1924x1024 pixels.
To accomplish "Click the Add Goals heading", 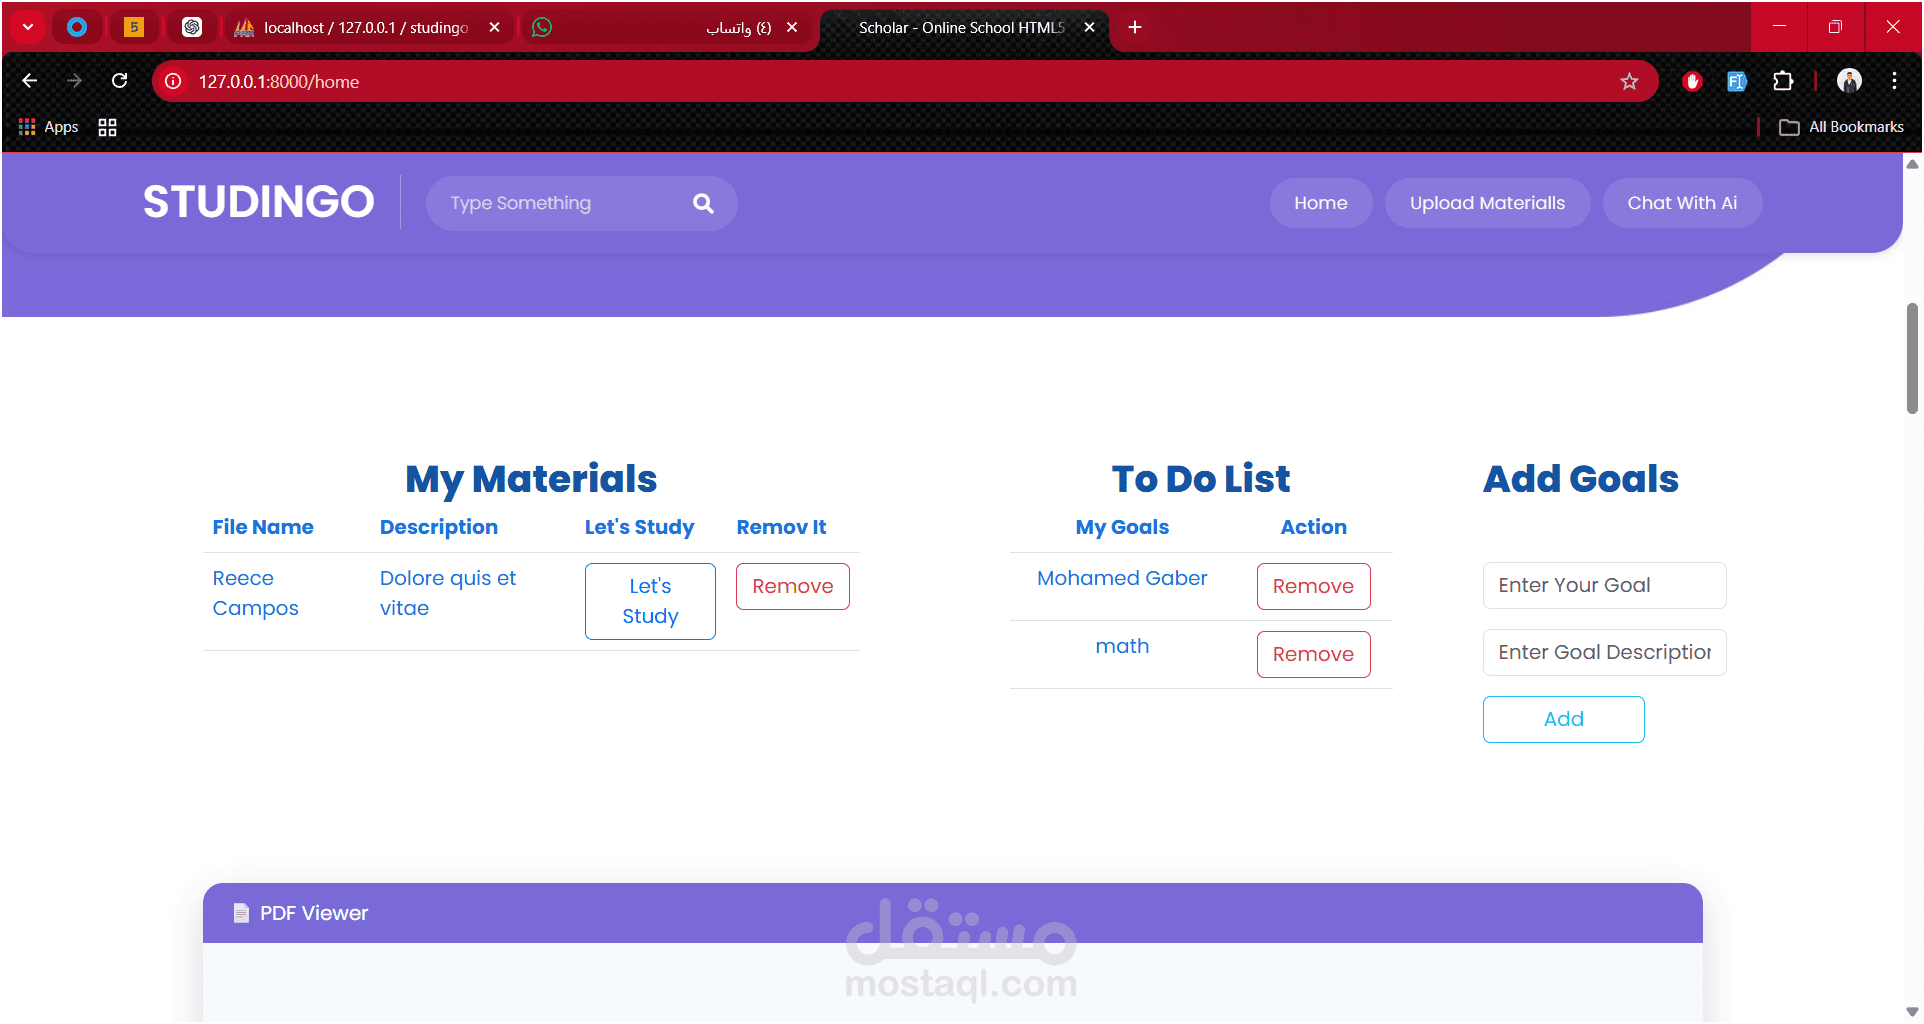I will 1581,479.
